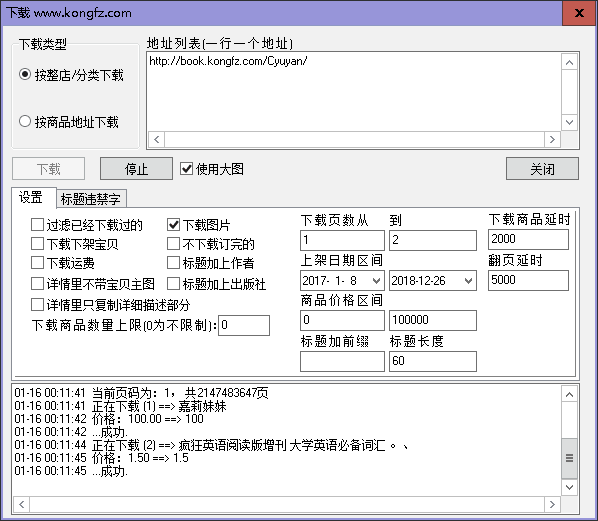Click the disabled 下载 button
598x521 pixels.
pyautogui.click(x=48, y=169)
